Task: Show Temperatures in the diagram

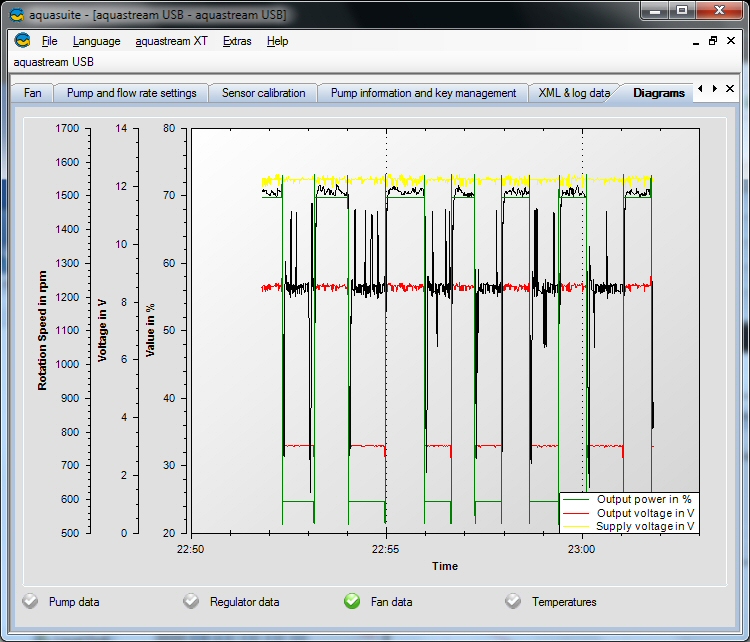Action: click(513, 601)
